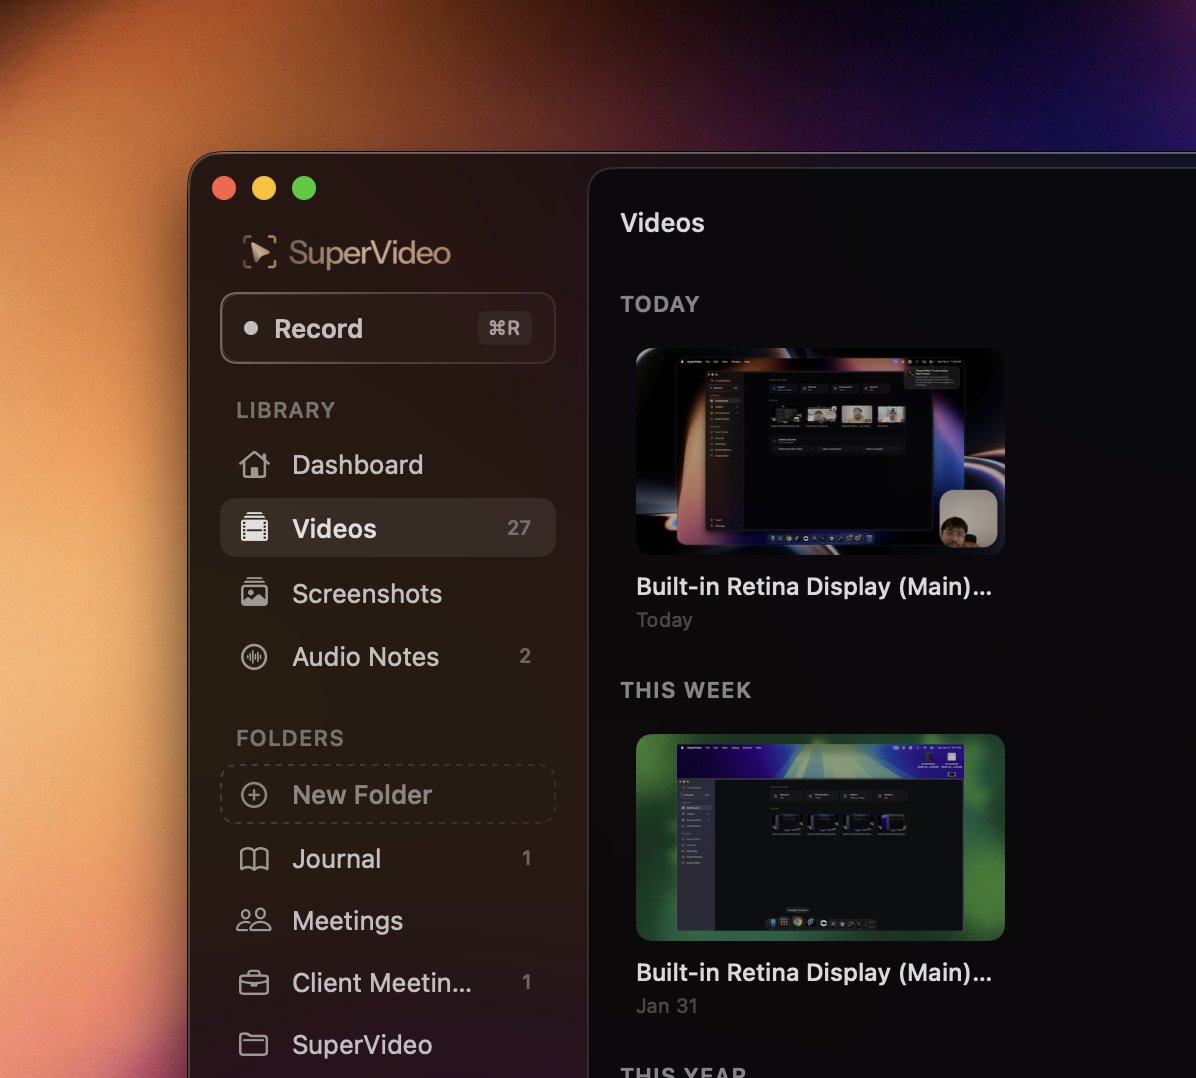Click the Audio Notes waveform icon
Screen dimensions: 1196x1078
coord(254,657)
